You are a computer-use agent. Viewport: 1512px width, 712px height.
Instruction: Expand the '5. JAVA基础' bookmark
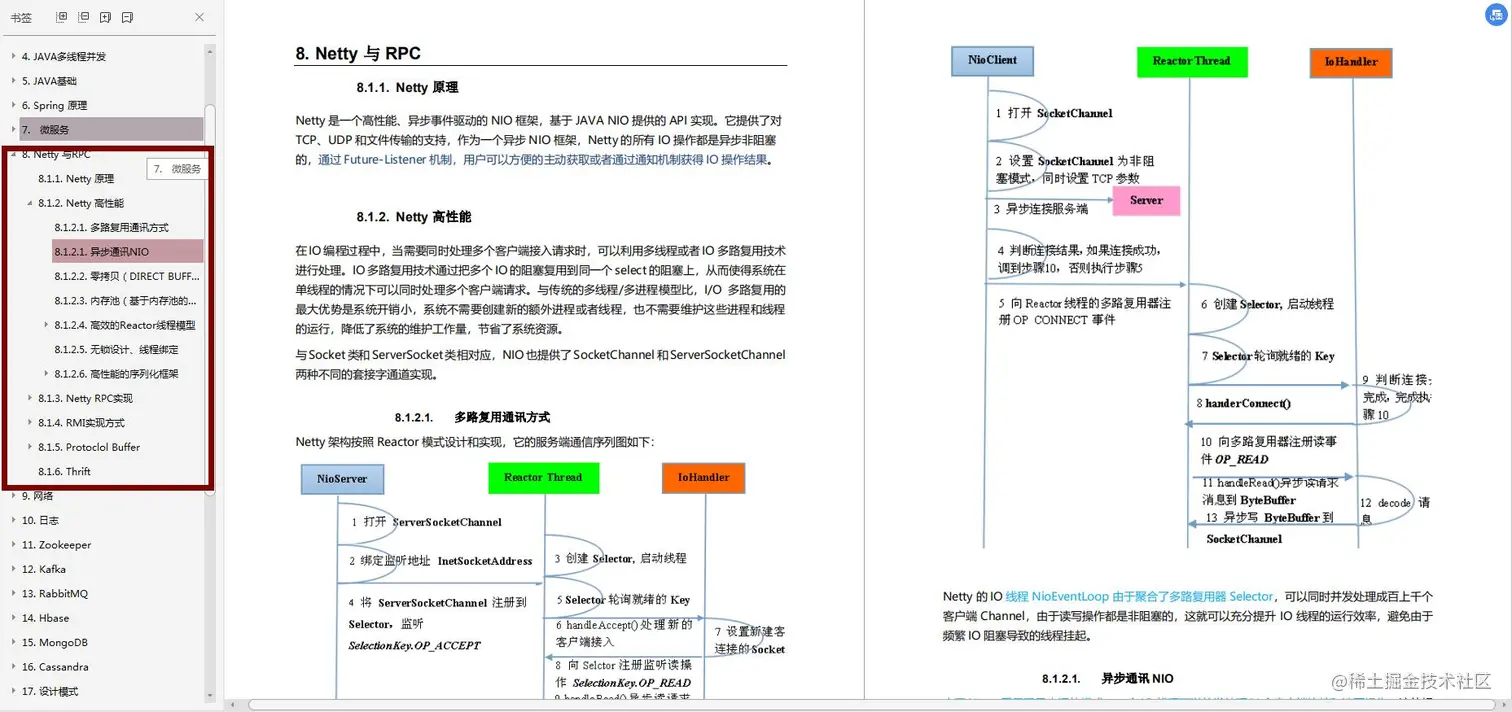pos(13,81)
